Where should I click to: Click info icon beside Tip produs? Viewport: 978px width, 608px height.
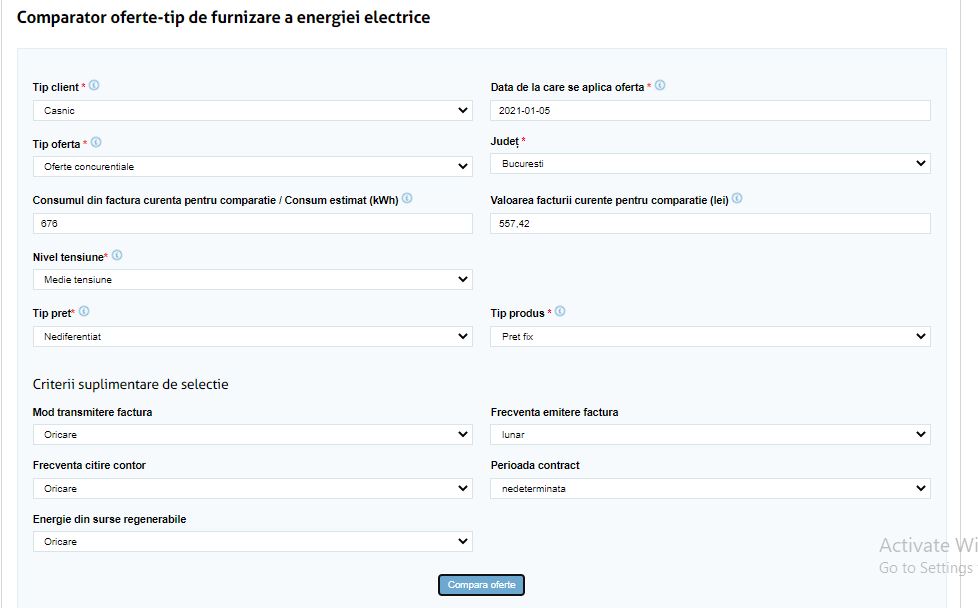tap(560, 311)
